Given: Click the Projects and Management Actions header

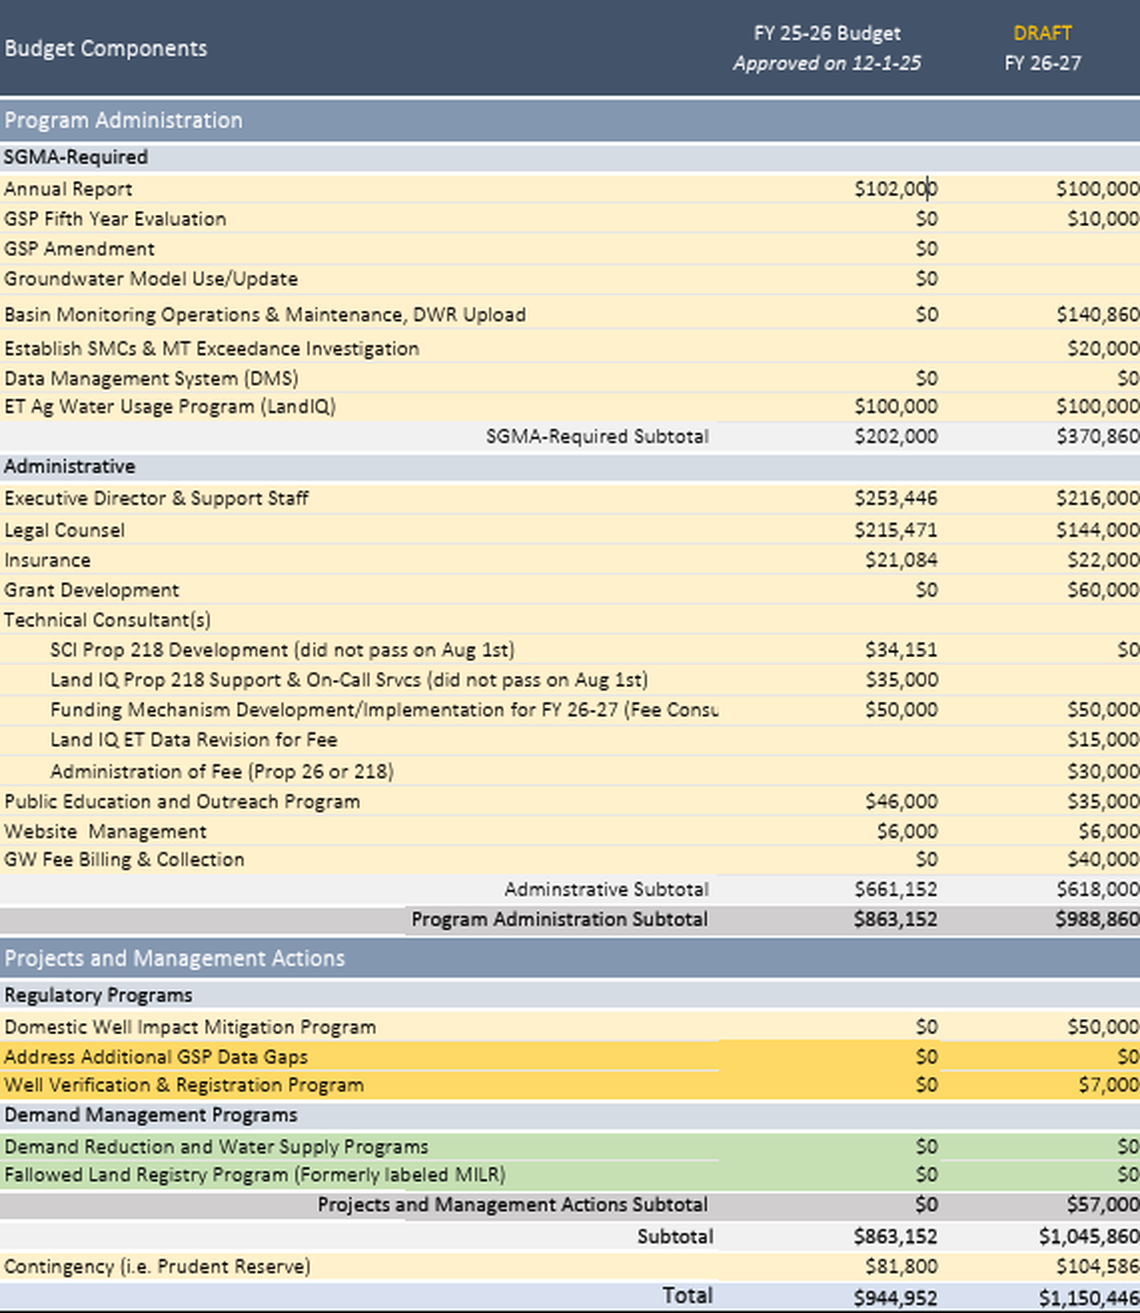Looking at the screenshot, I should click(175, 957).
